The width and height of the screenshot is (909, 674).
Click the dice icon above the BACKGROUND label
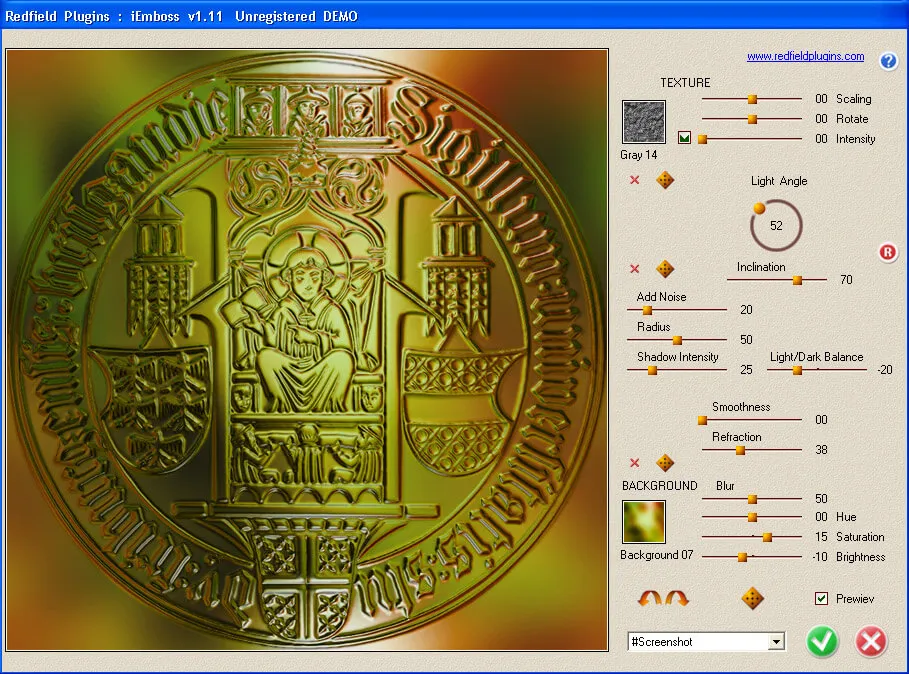click(664, 463)
